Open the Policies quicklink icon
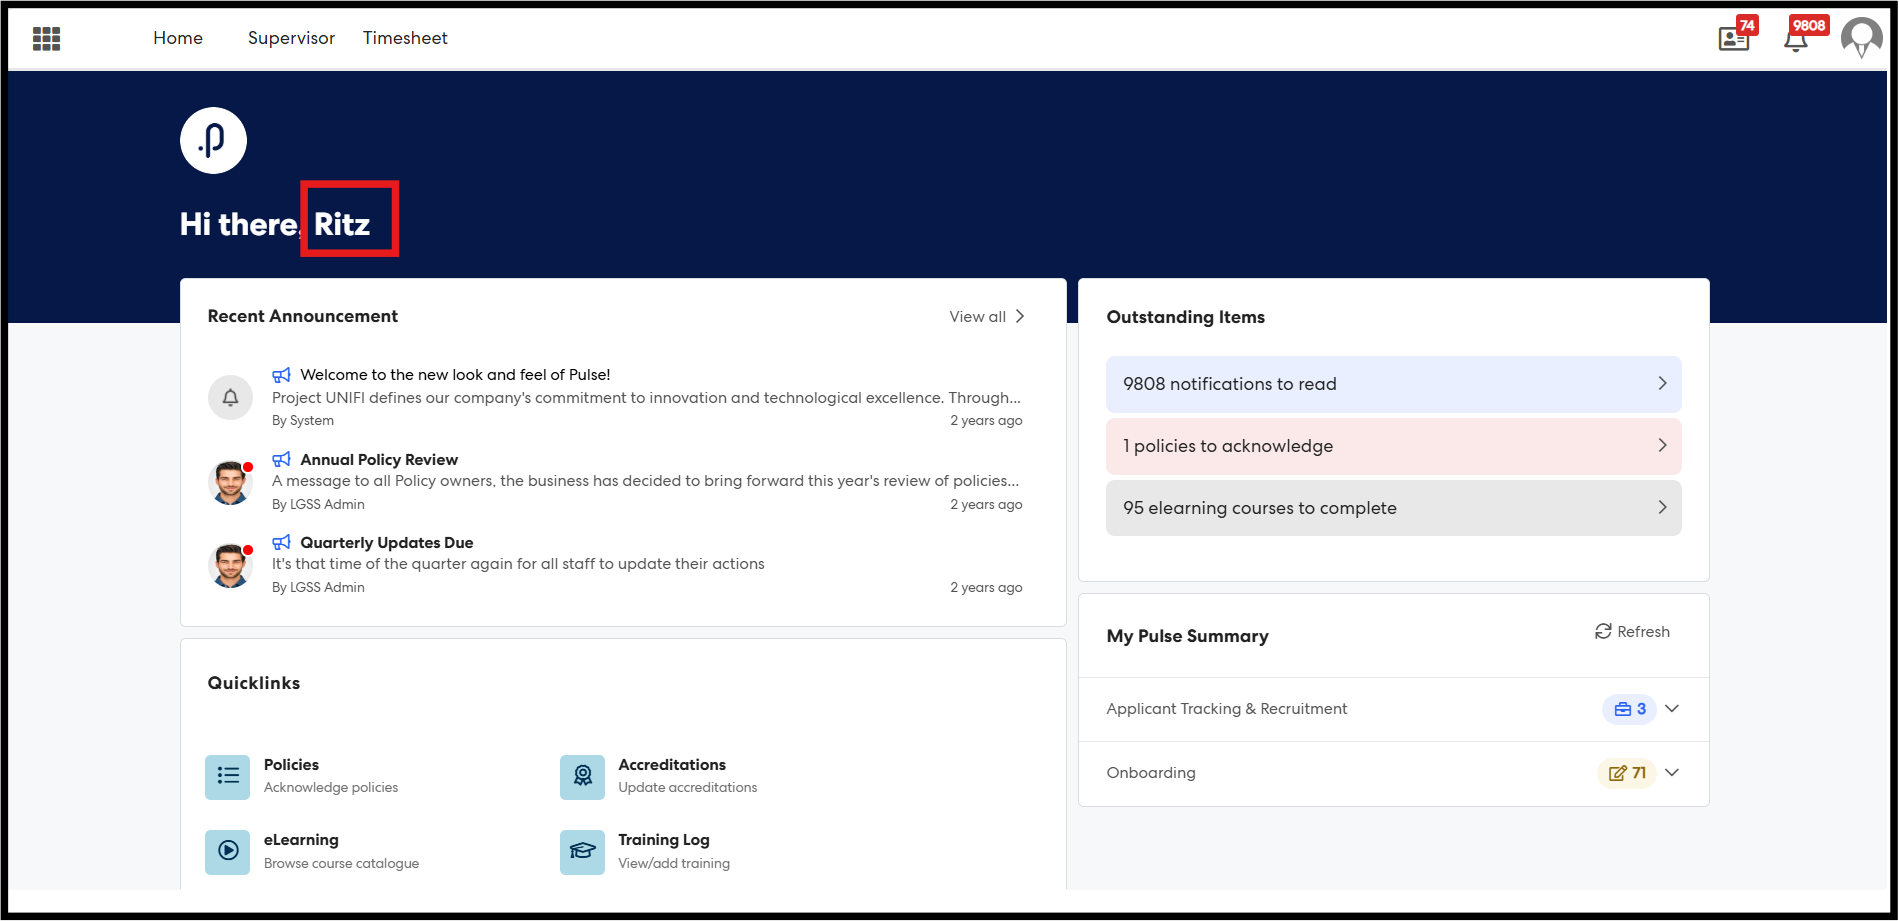The height and width of the screenshot is (921, 1899). coord(227,776)
